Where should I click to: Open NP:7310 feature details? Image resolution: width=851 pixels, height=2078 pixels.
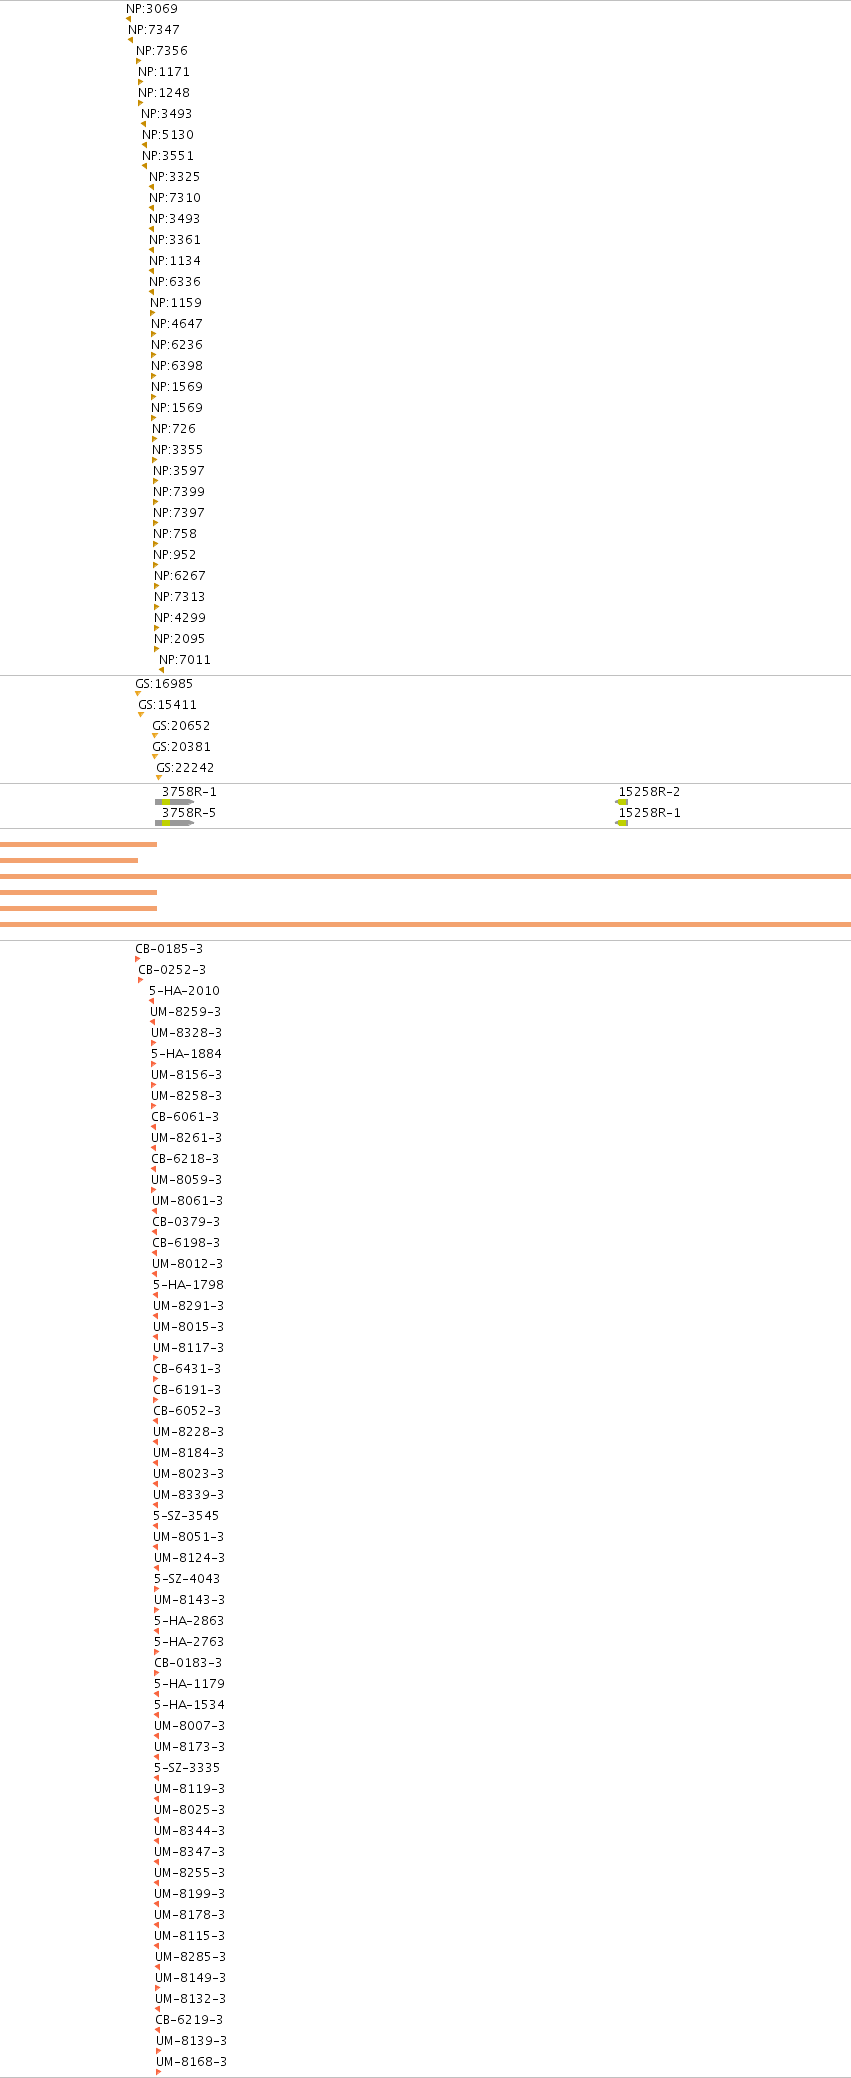point(175,198)
